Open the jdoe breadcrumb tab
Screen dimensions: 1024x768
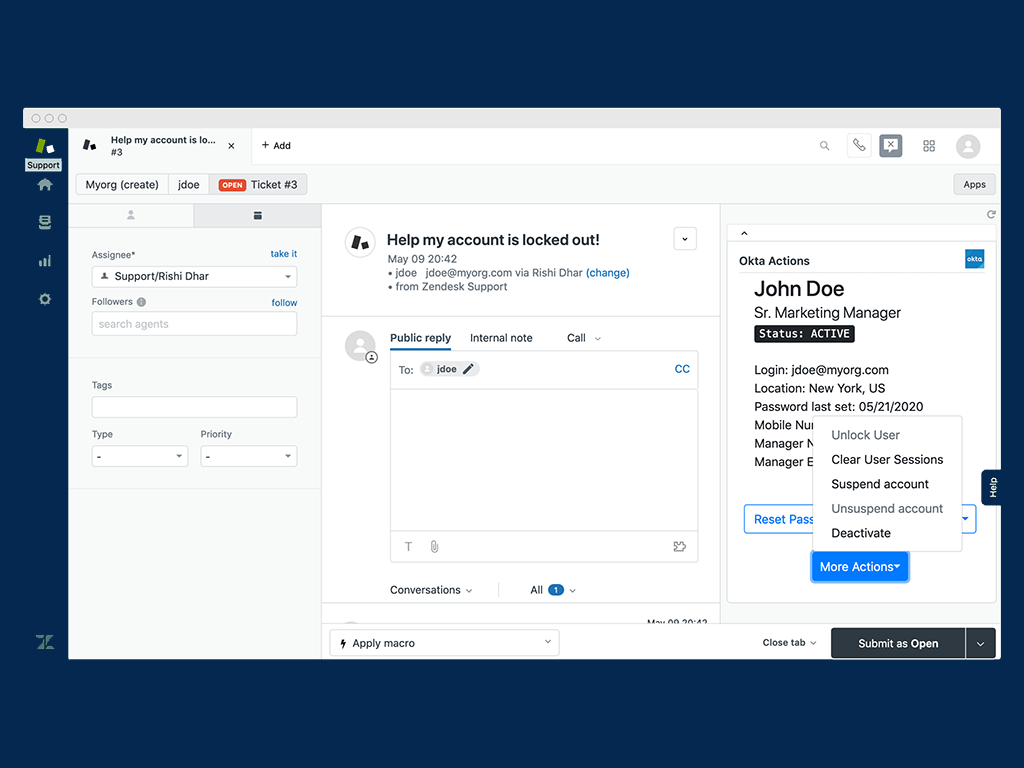point(189,185)
